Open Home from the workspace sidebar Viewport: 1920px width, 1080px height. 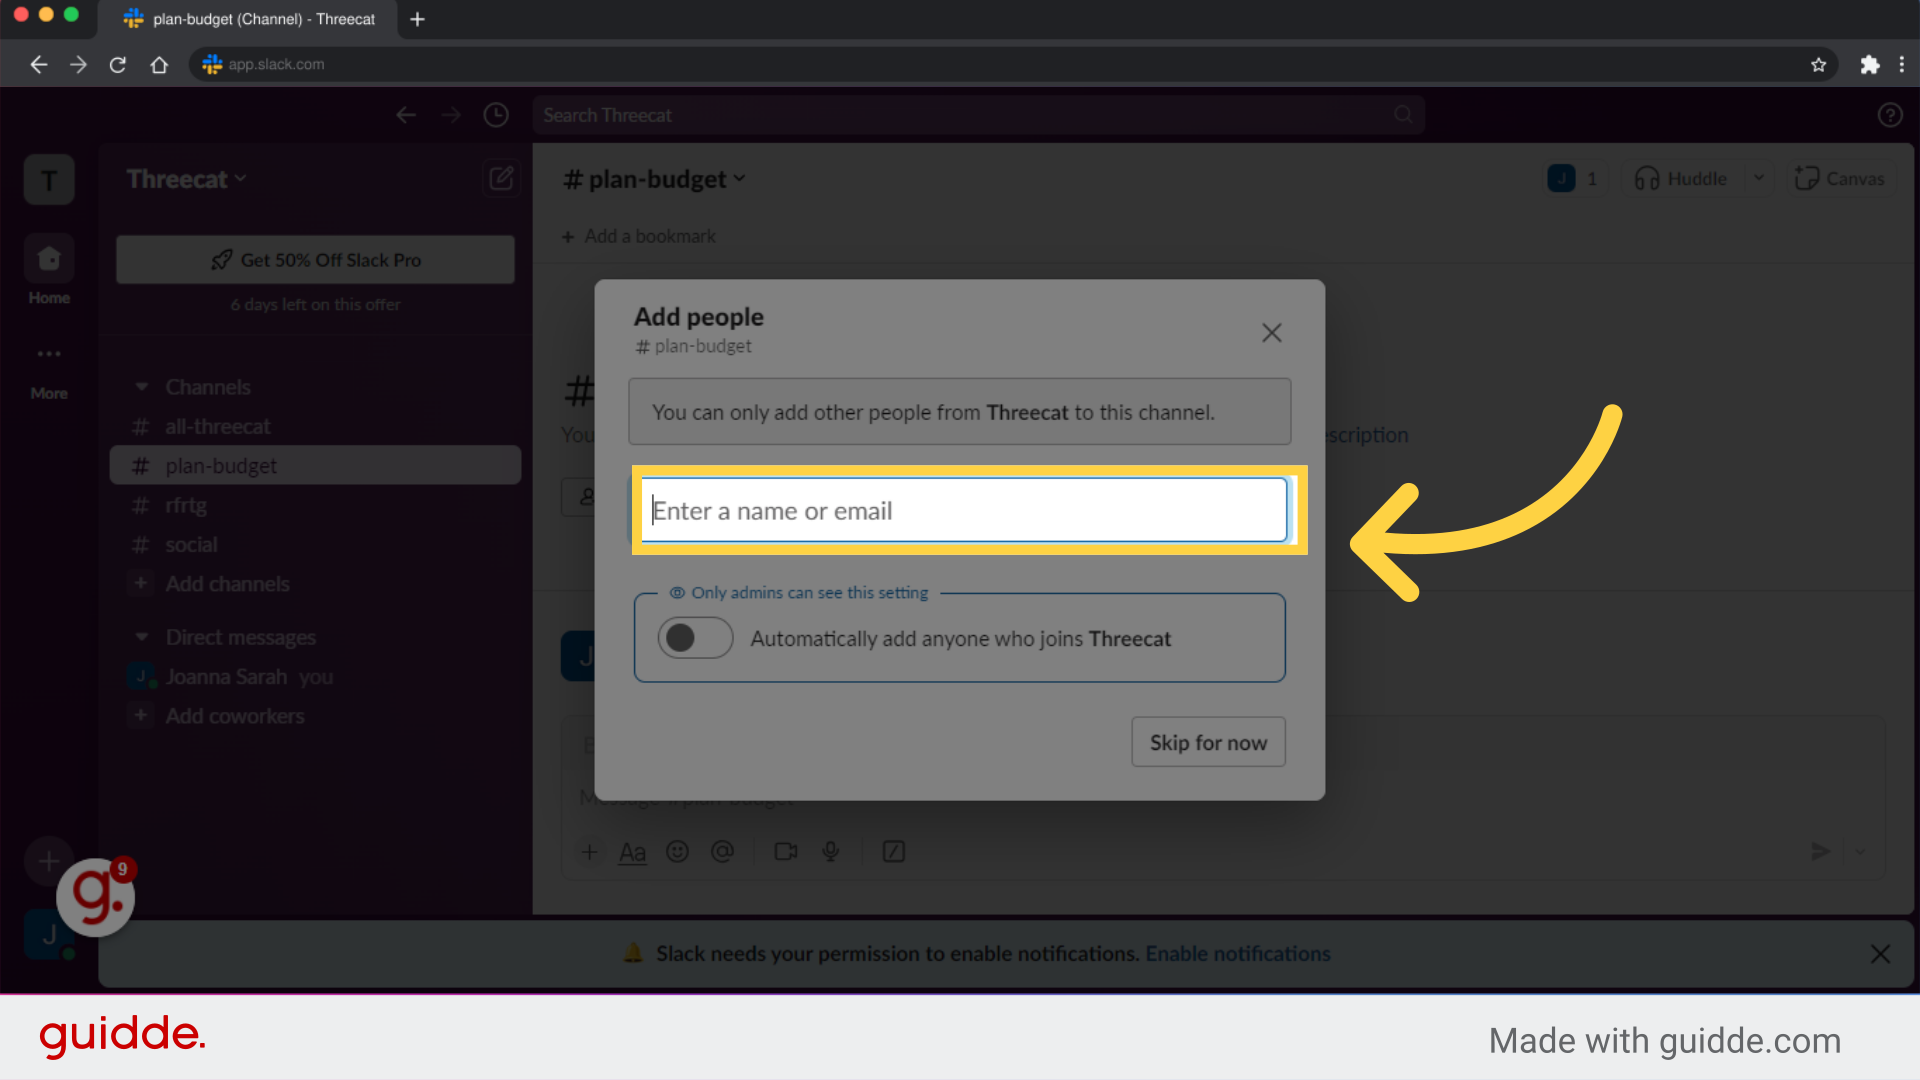48,258
